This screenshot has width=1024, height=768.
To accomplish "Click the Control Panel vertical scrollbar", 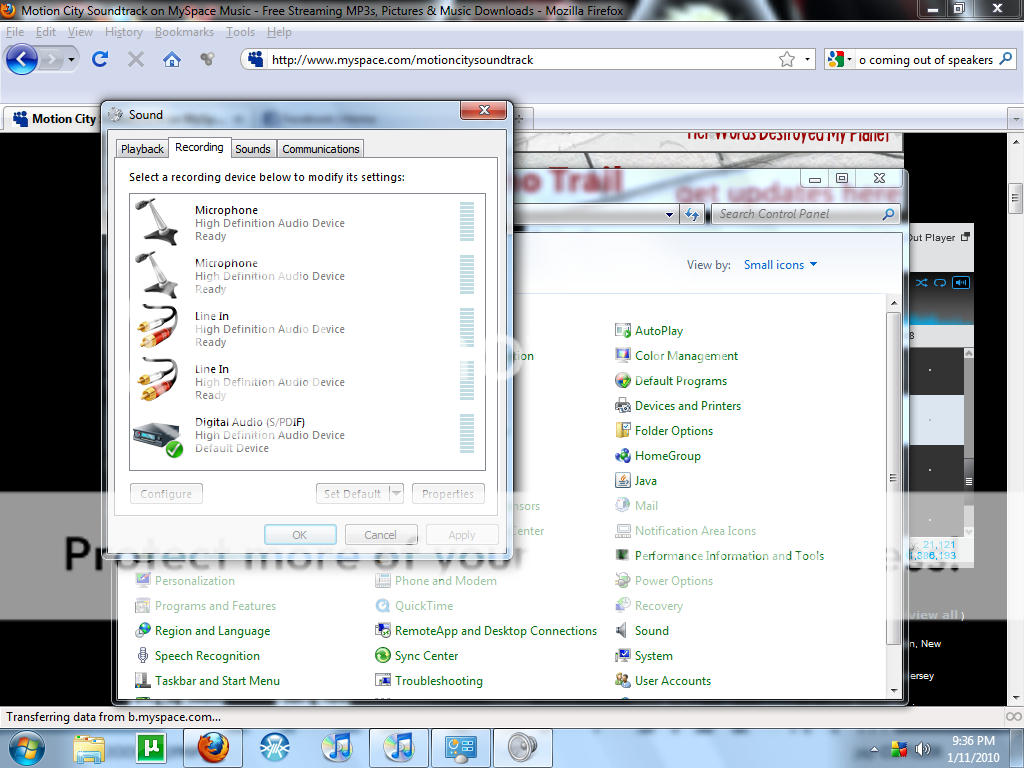I will click(x=894, y=500).
